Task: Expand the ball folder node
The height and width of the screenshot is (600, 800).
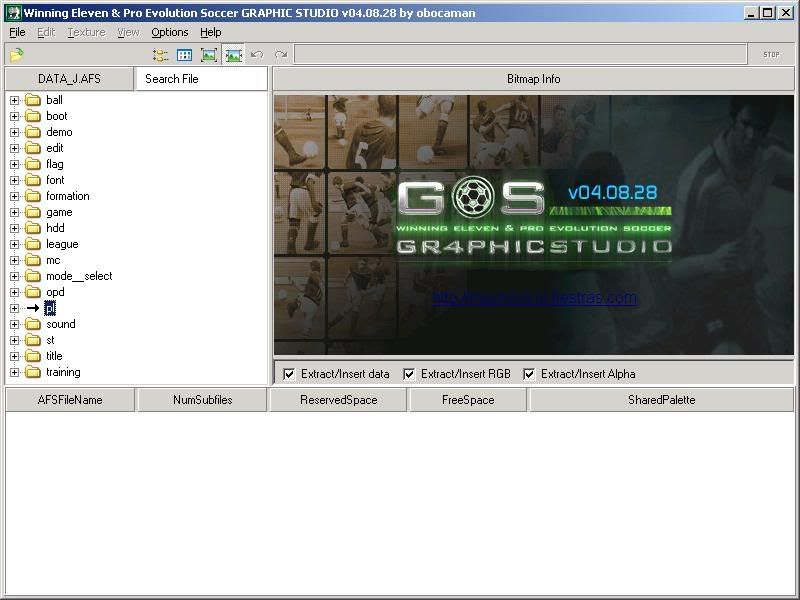Action: (14, 100)
